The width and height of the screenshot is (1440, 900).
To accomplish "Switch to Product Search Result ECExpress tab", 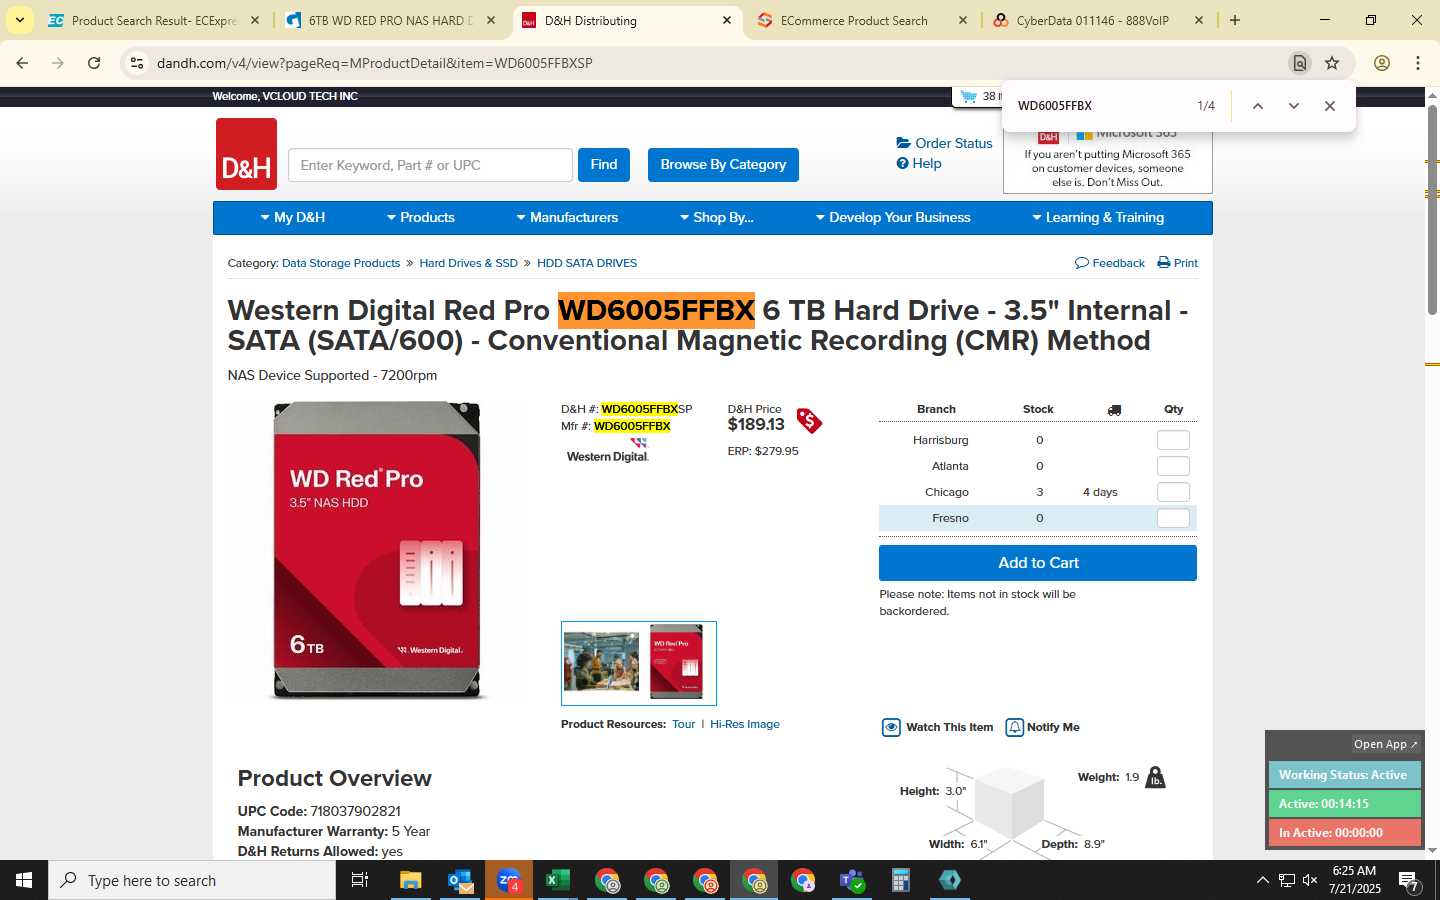I will coord(152,20).
